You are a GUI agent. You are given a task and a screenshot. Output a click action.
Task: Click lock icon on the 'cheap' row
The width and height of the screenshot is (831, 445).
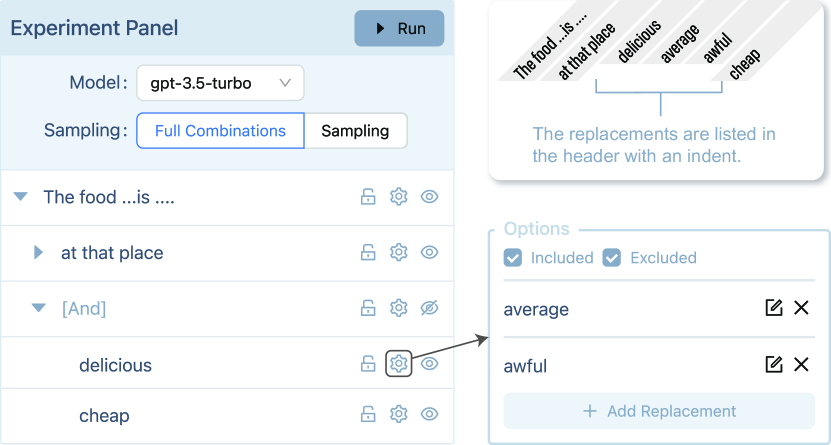(x=368, y=414)
